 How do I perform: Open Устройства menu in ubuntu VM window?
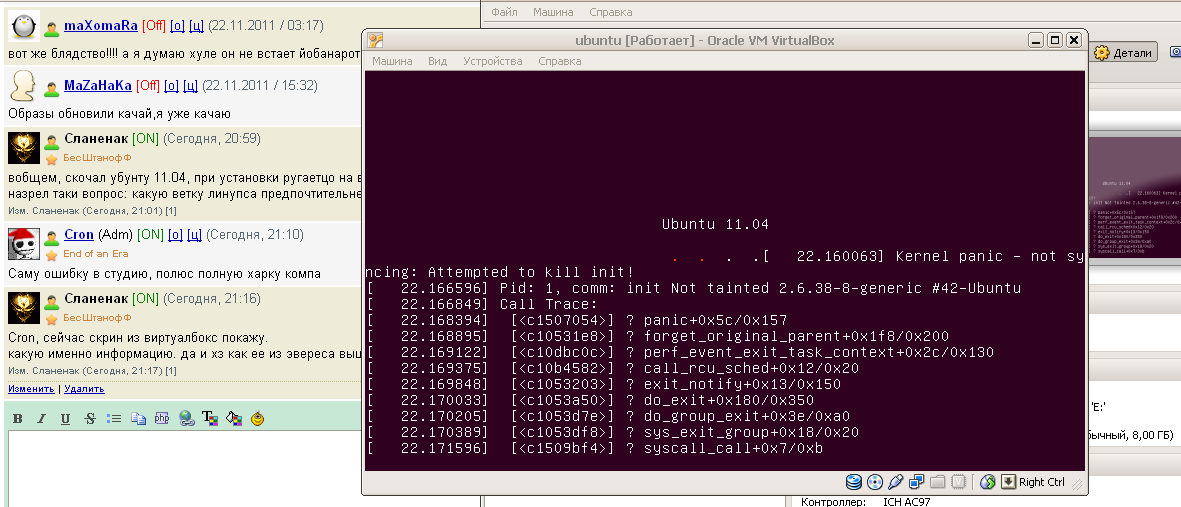coord(493,61)
